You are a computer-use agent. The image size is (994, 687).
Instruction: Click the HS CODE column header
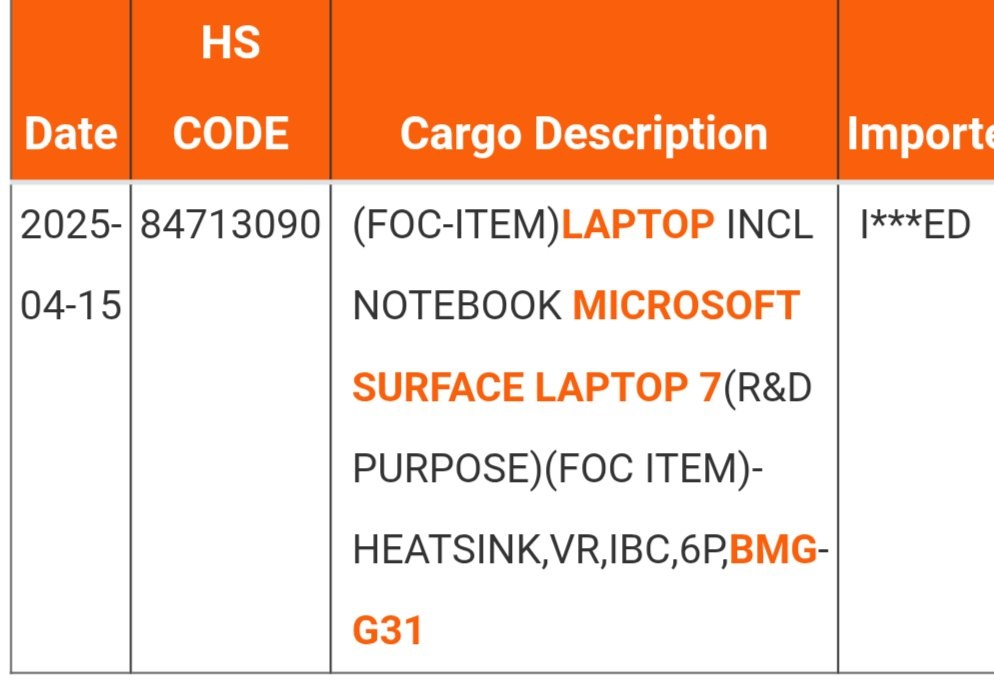[x=230, y=90]
